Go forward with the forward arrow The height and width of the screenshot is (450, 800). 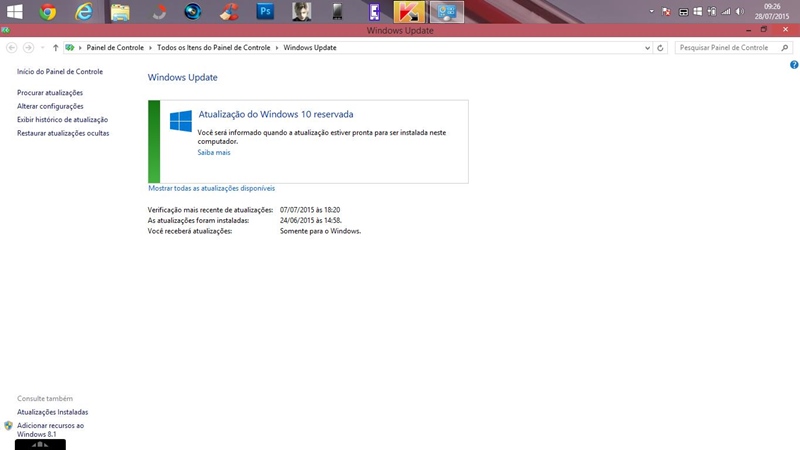[x=29, y=47]
